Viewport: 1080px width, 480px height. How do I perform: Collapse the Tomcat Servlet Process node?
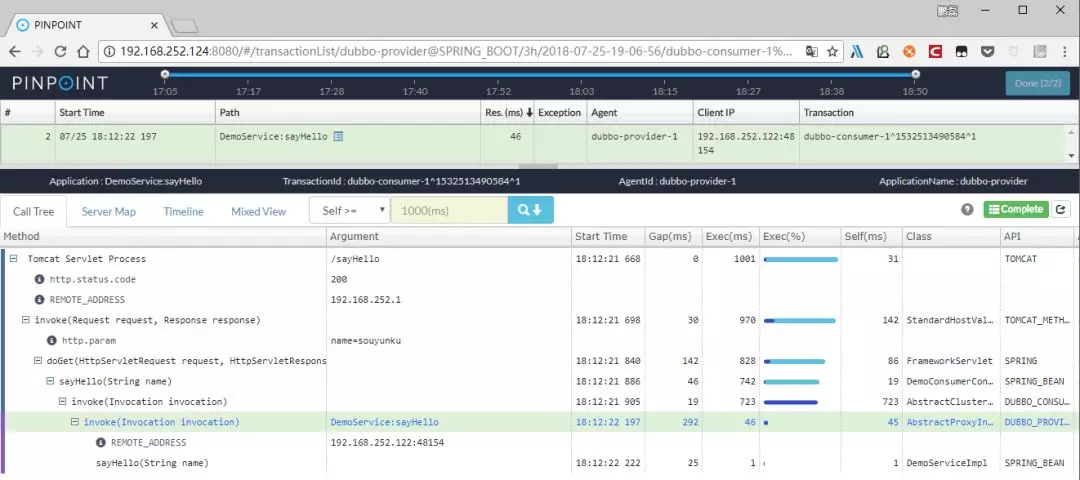pyautogui.click(x=13, y=259)
